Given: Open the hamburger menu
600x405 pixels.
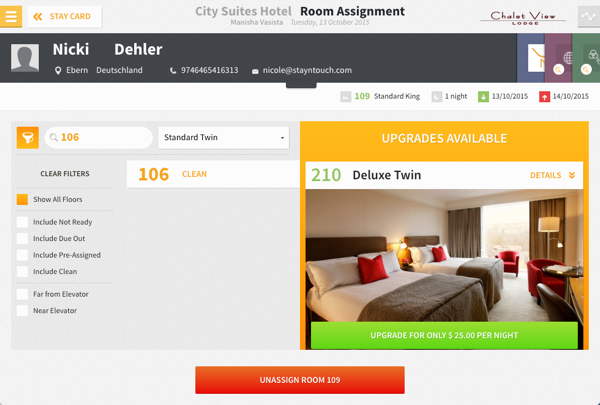Looking at the screenshot, I should click(x=11, y=16).
